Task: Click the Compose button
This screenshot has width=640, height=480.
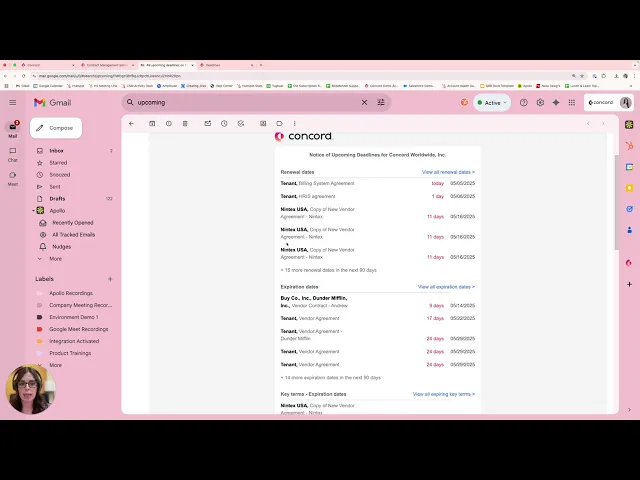Action: [56, 128]
